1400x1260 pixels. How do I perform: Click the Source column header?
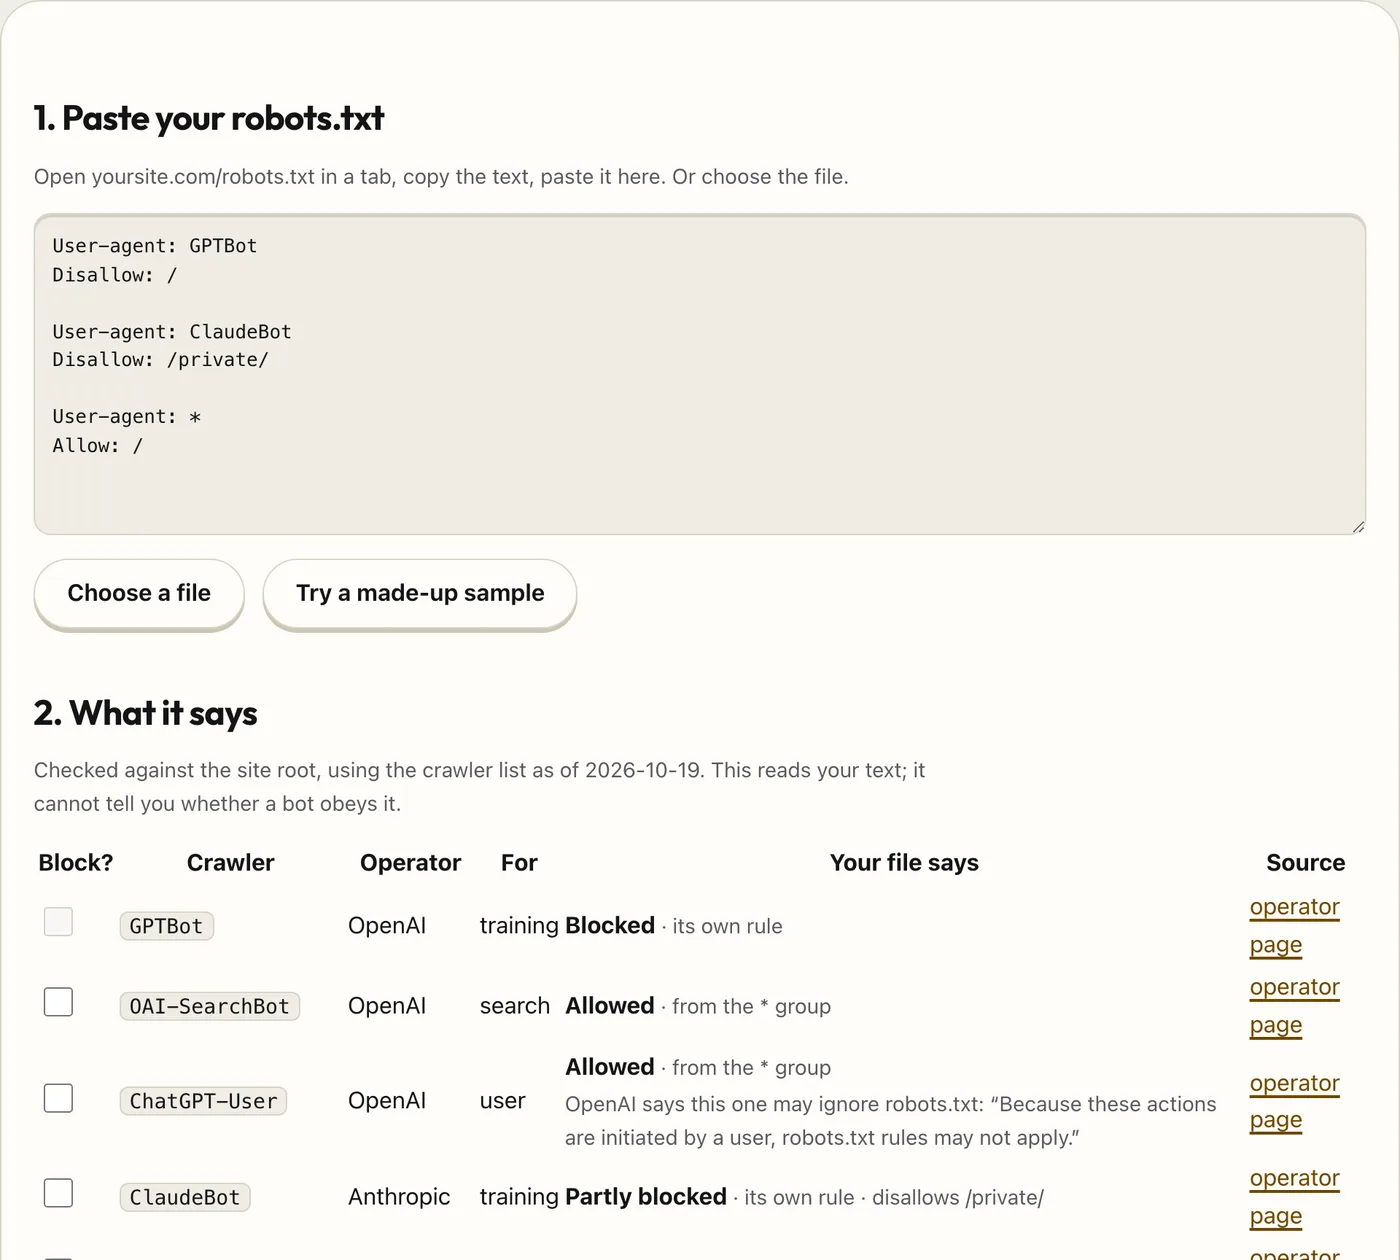coord(1305,863)
